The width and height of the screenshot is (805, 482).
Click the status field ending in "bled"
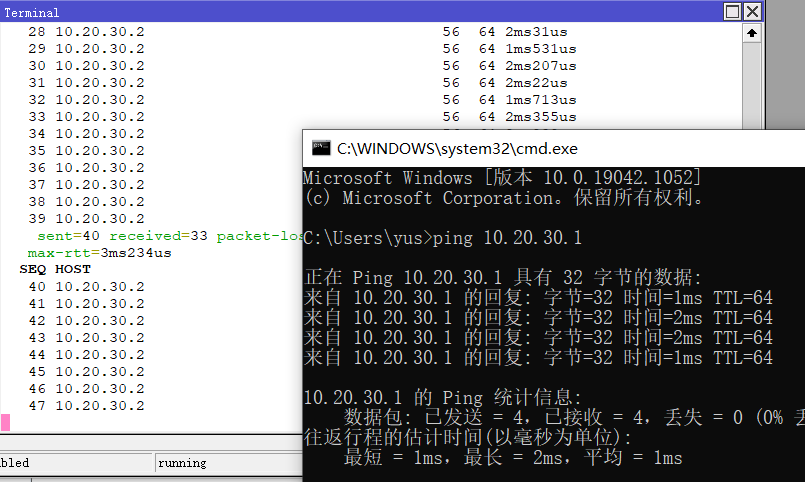[15, 463]
